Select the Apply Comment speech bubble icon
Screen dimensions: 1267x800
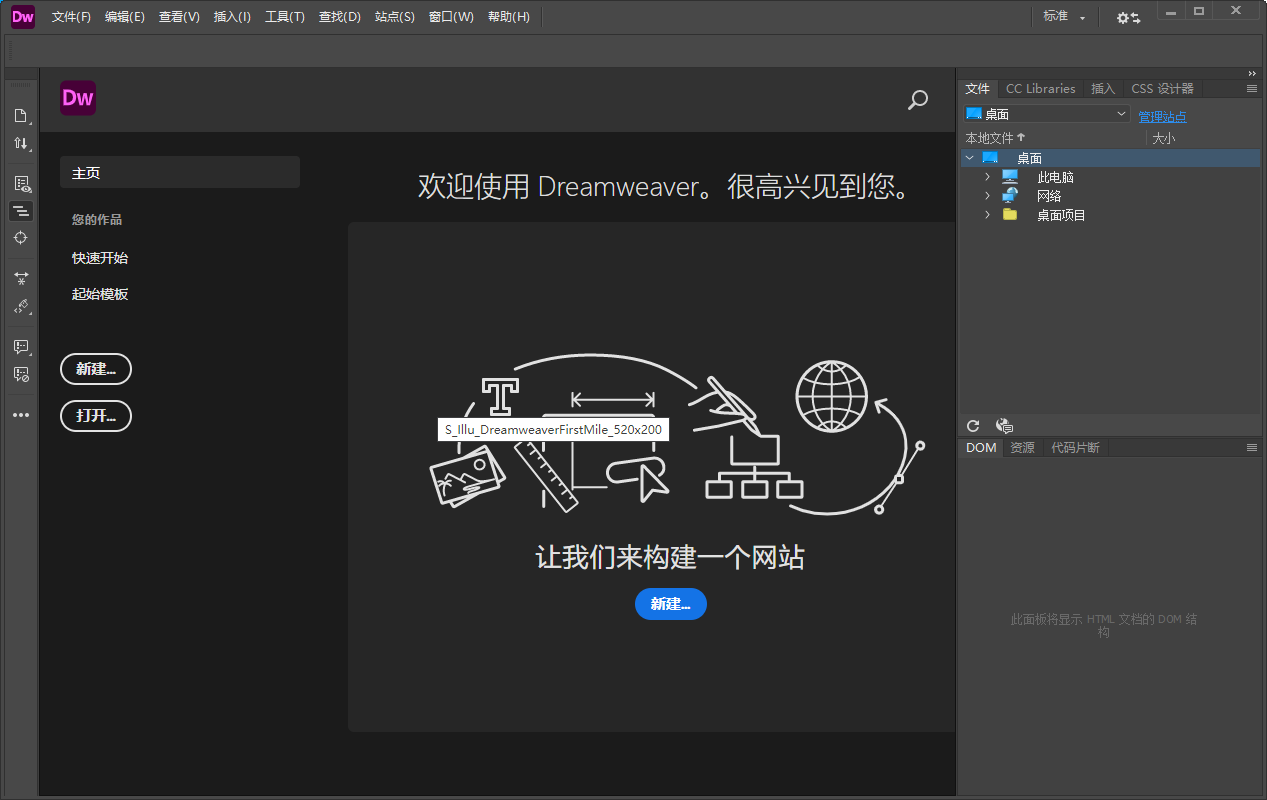(x=21, y=347)
